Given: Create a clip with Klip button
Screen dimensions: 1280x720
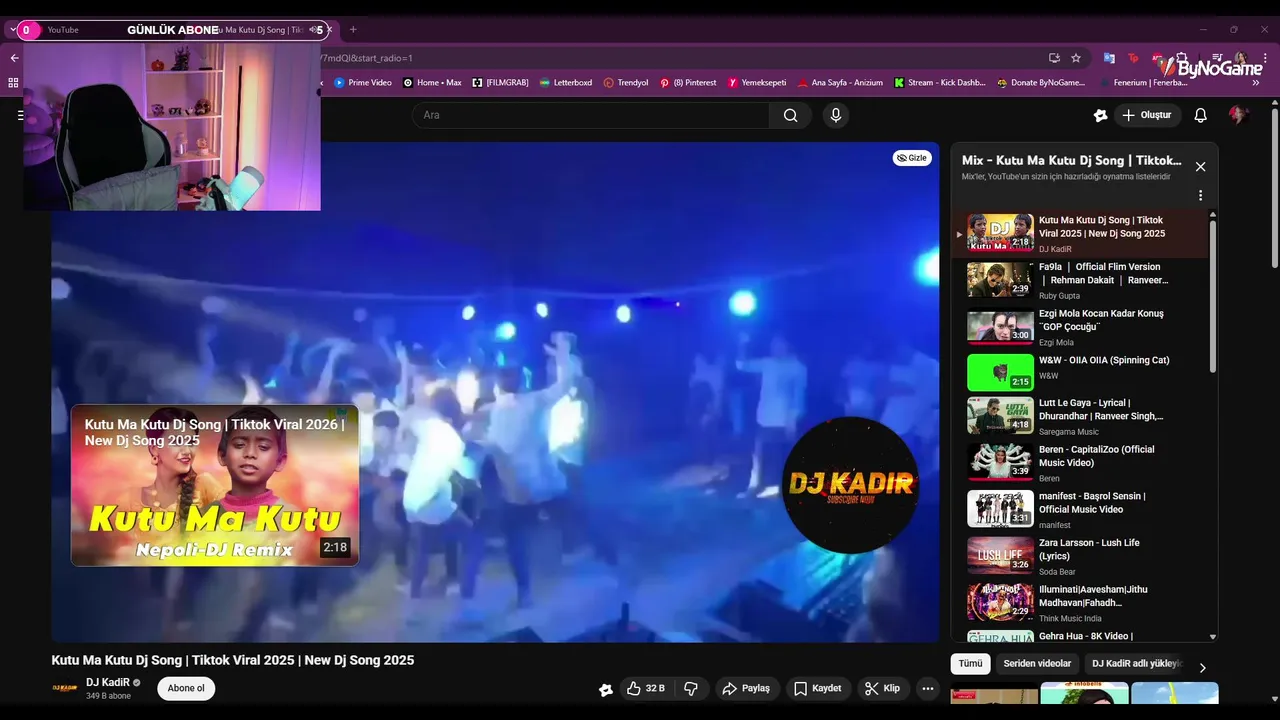Looking at the screenshot, I should tap(883, 689).
